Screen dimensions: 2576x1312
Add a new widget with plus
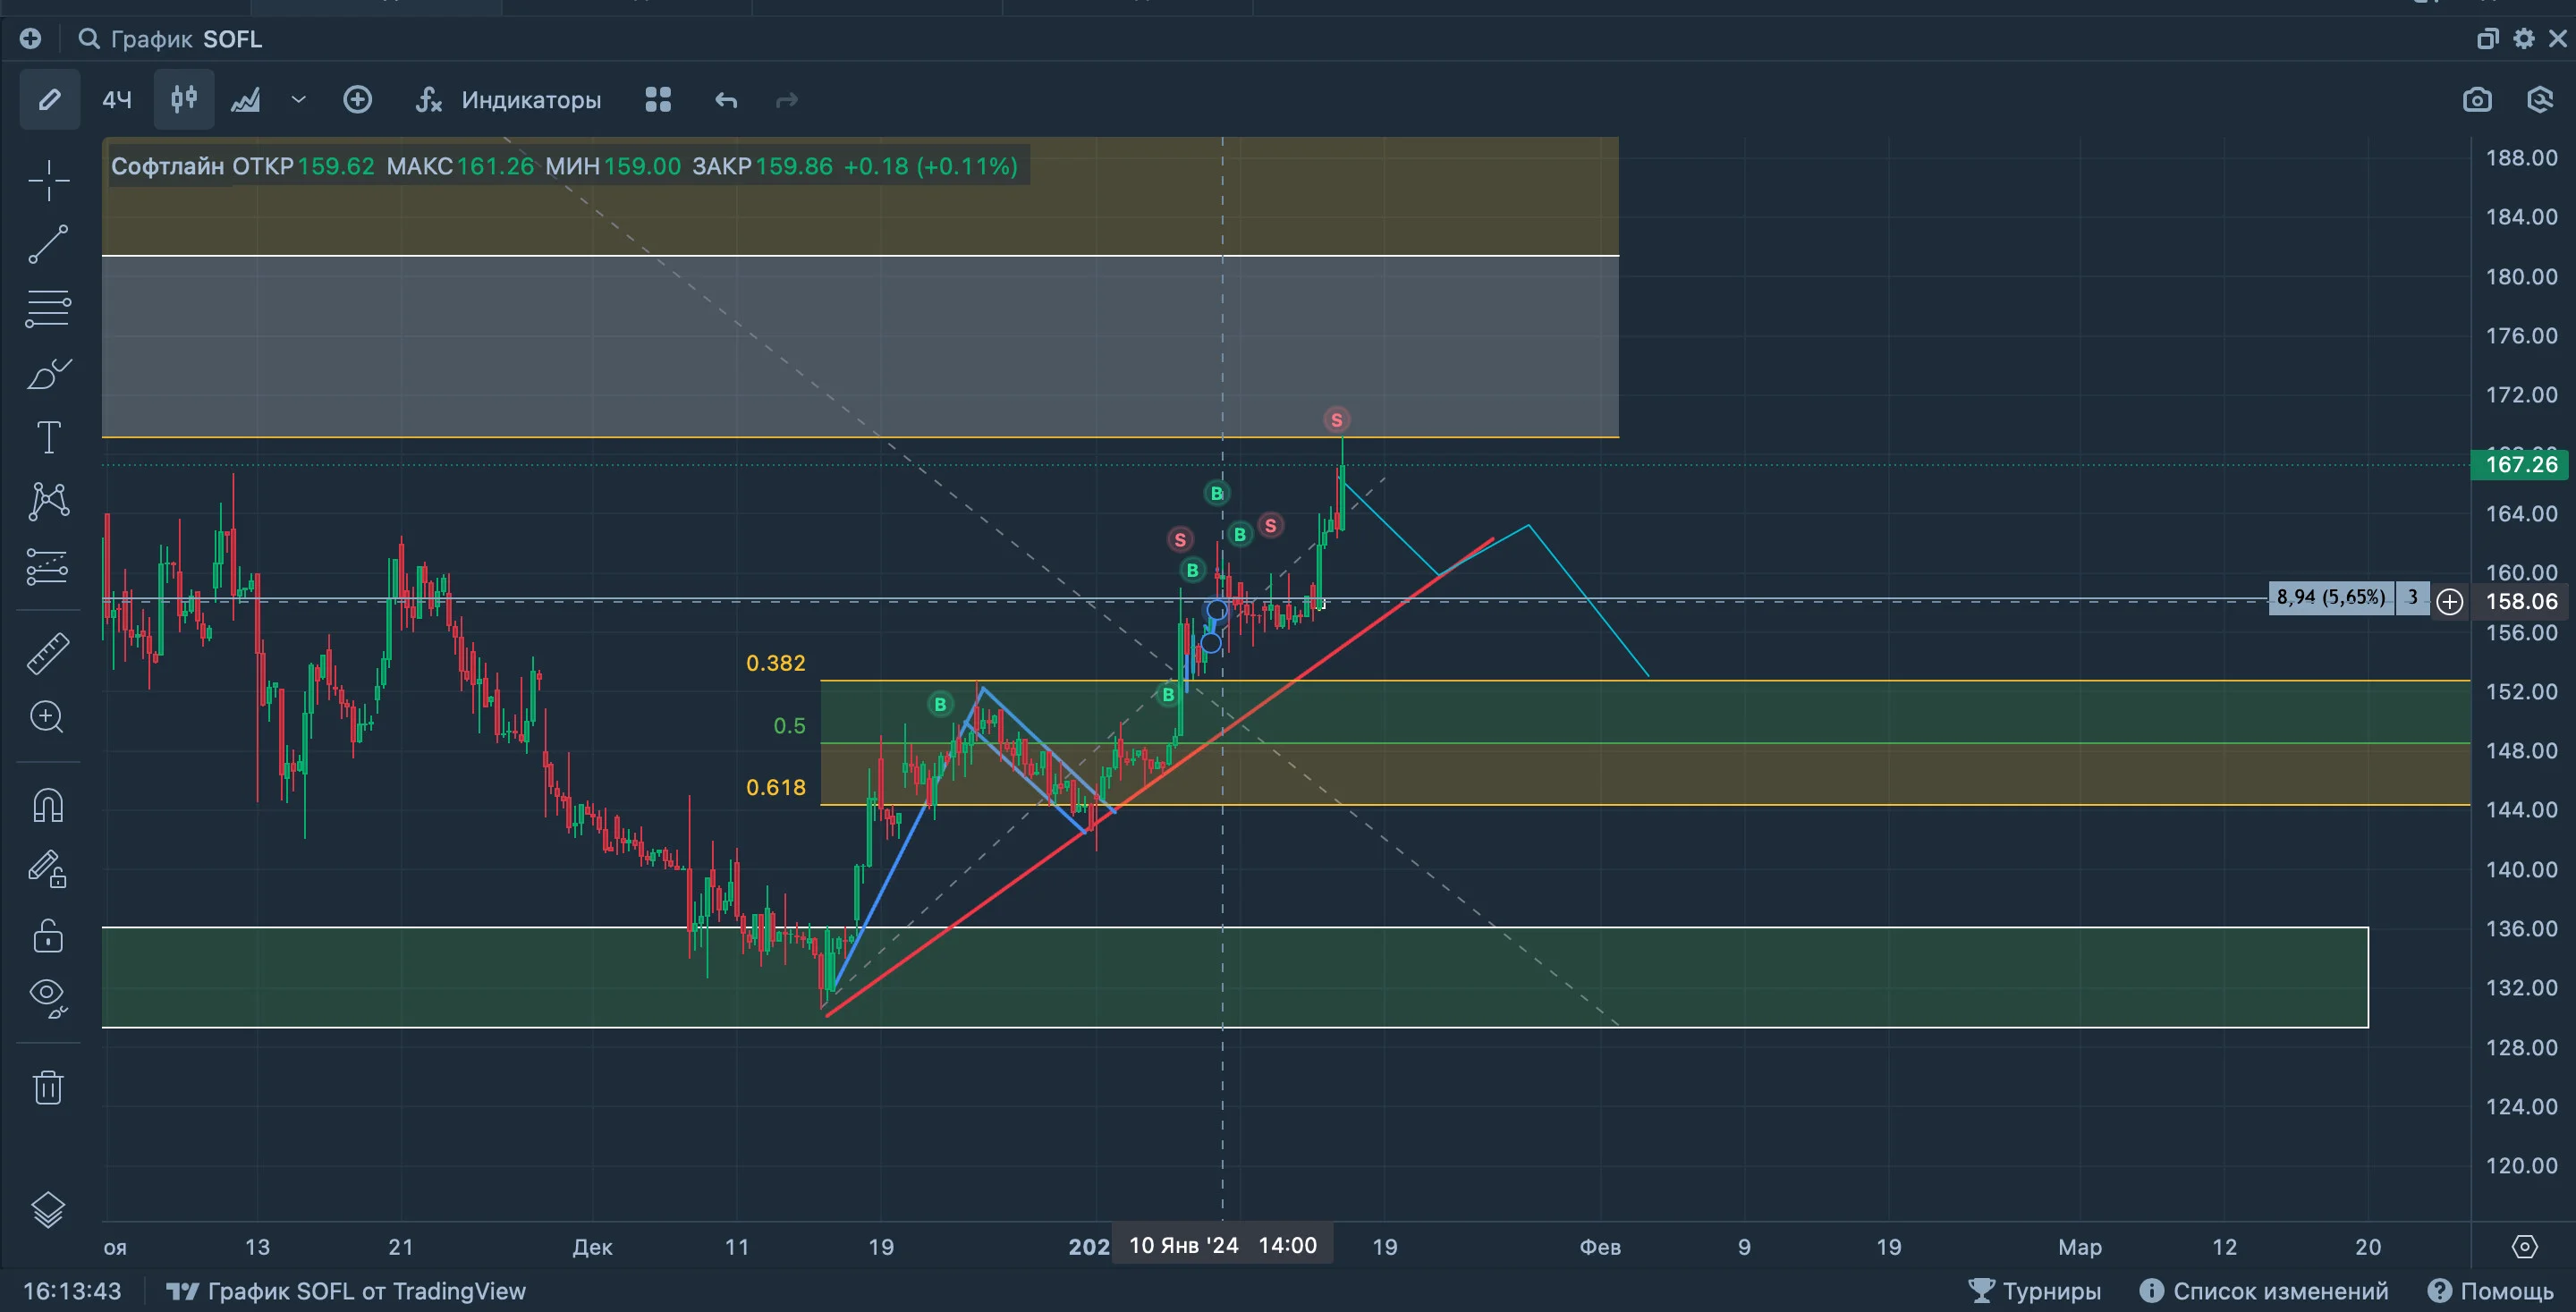[x=31, y=39]
